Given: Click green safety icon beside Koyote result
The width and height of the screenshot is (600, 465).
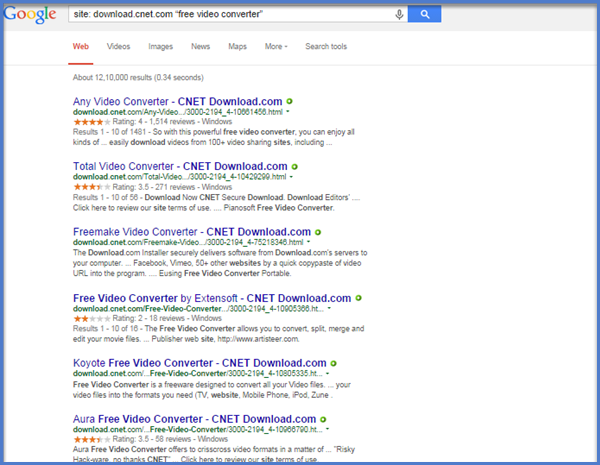Looking at the screenshot, I should [334, 363].
